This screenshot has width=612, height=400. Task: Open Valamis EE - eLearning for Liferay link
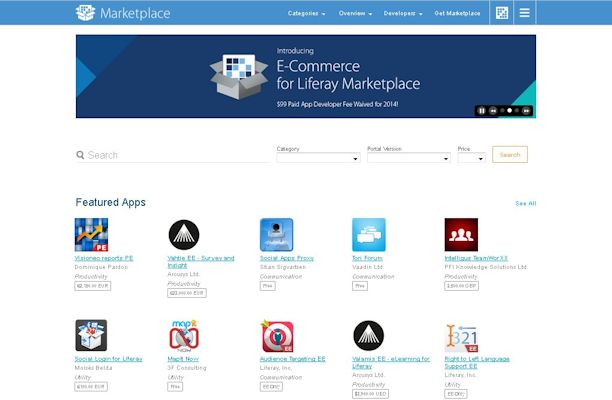pyautogui.click(x=391, y=362)
